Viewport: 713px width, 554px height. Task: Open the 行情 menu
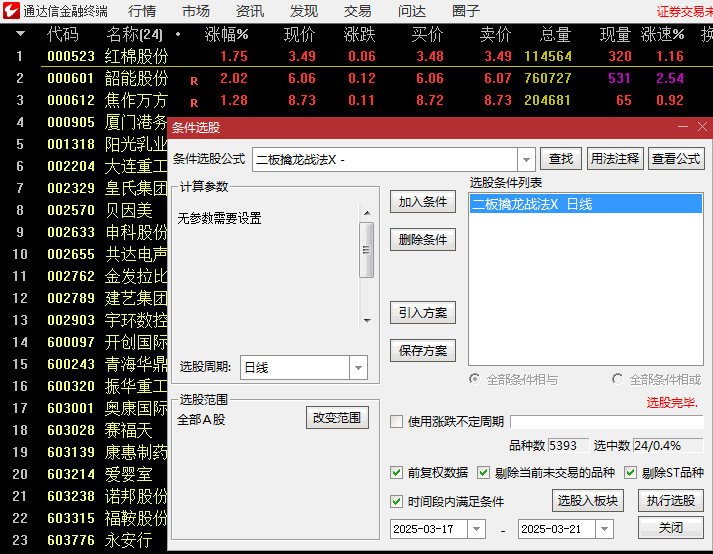tap(142, 11)
